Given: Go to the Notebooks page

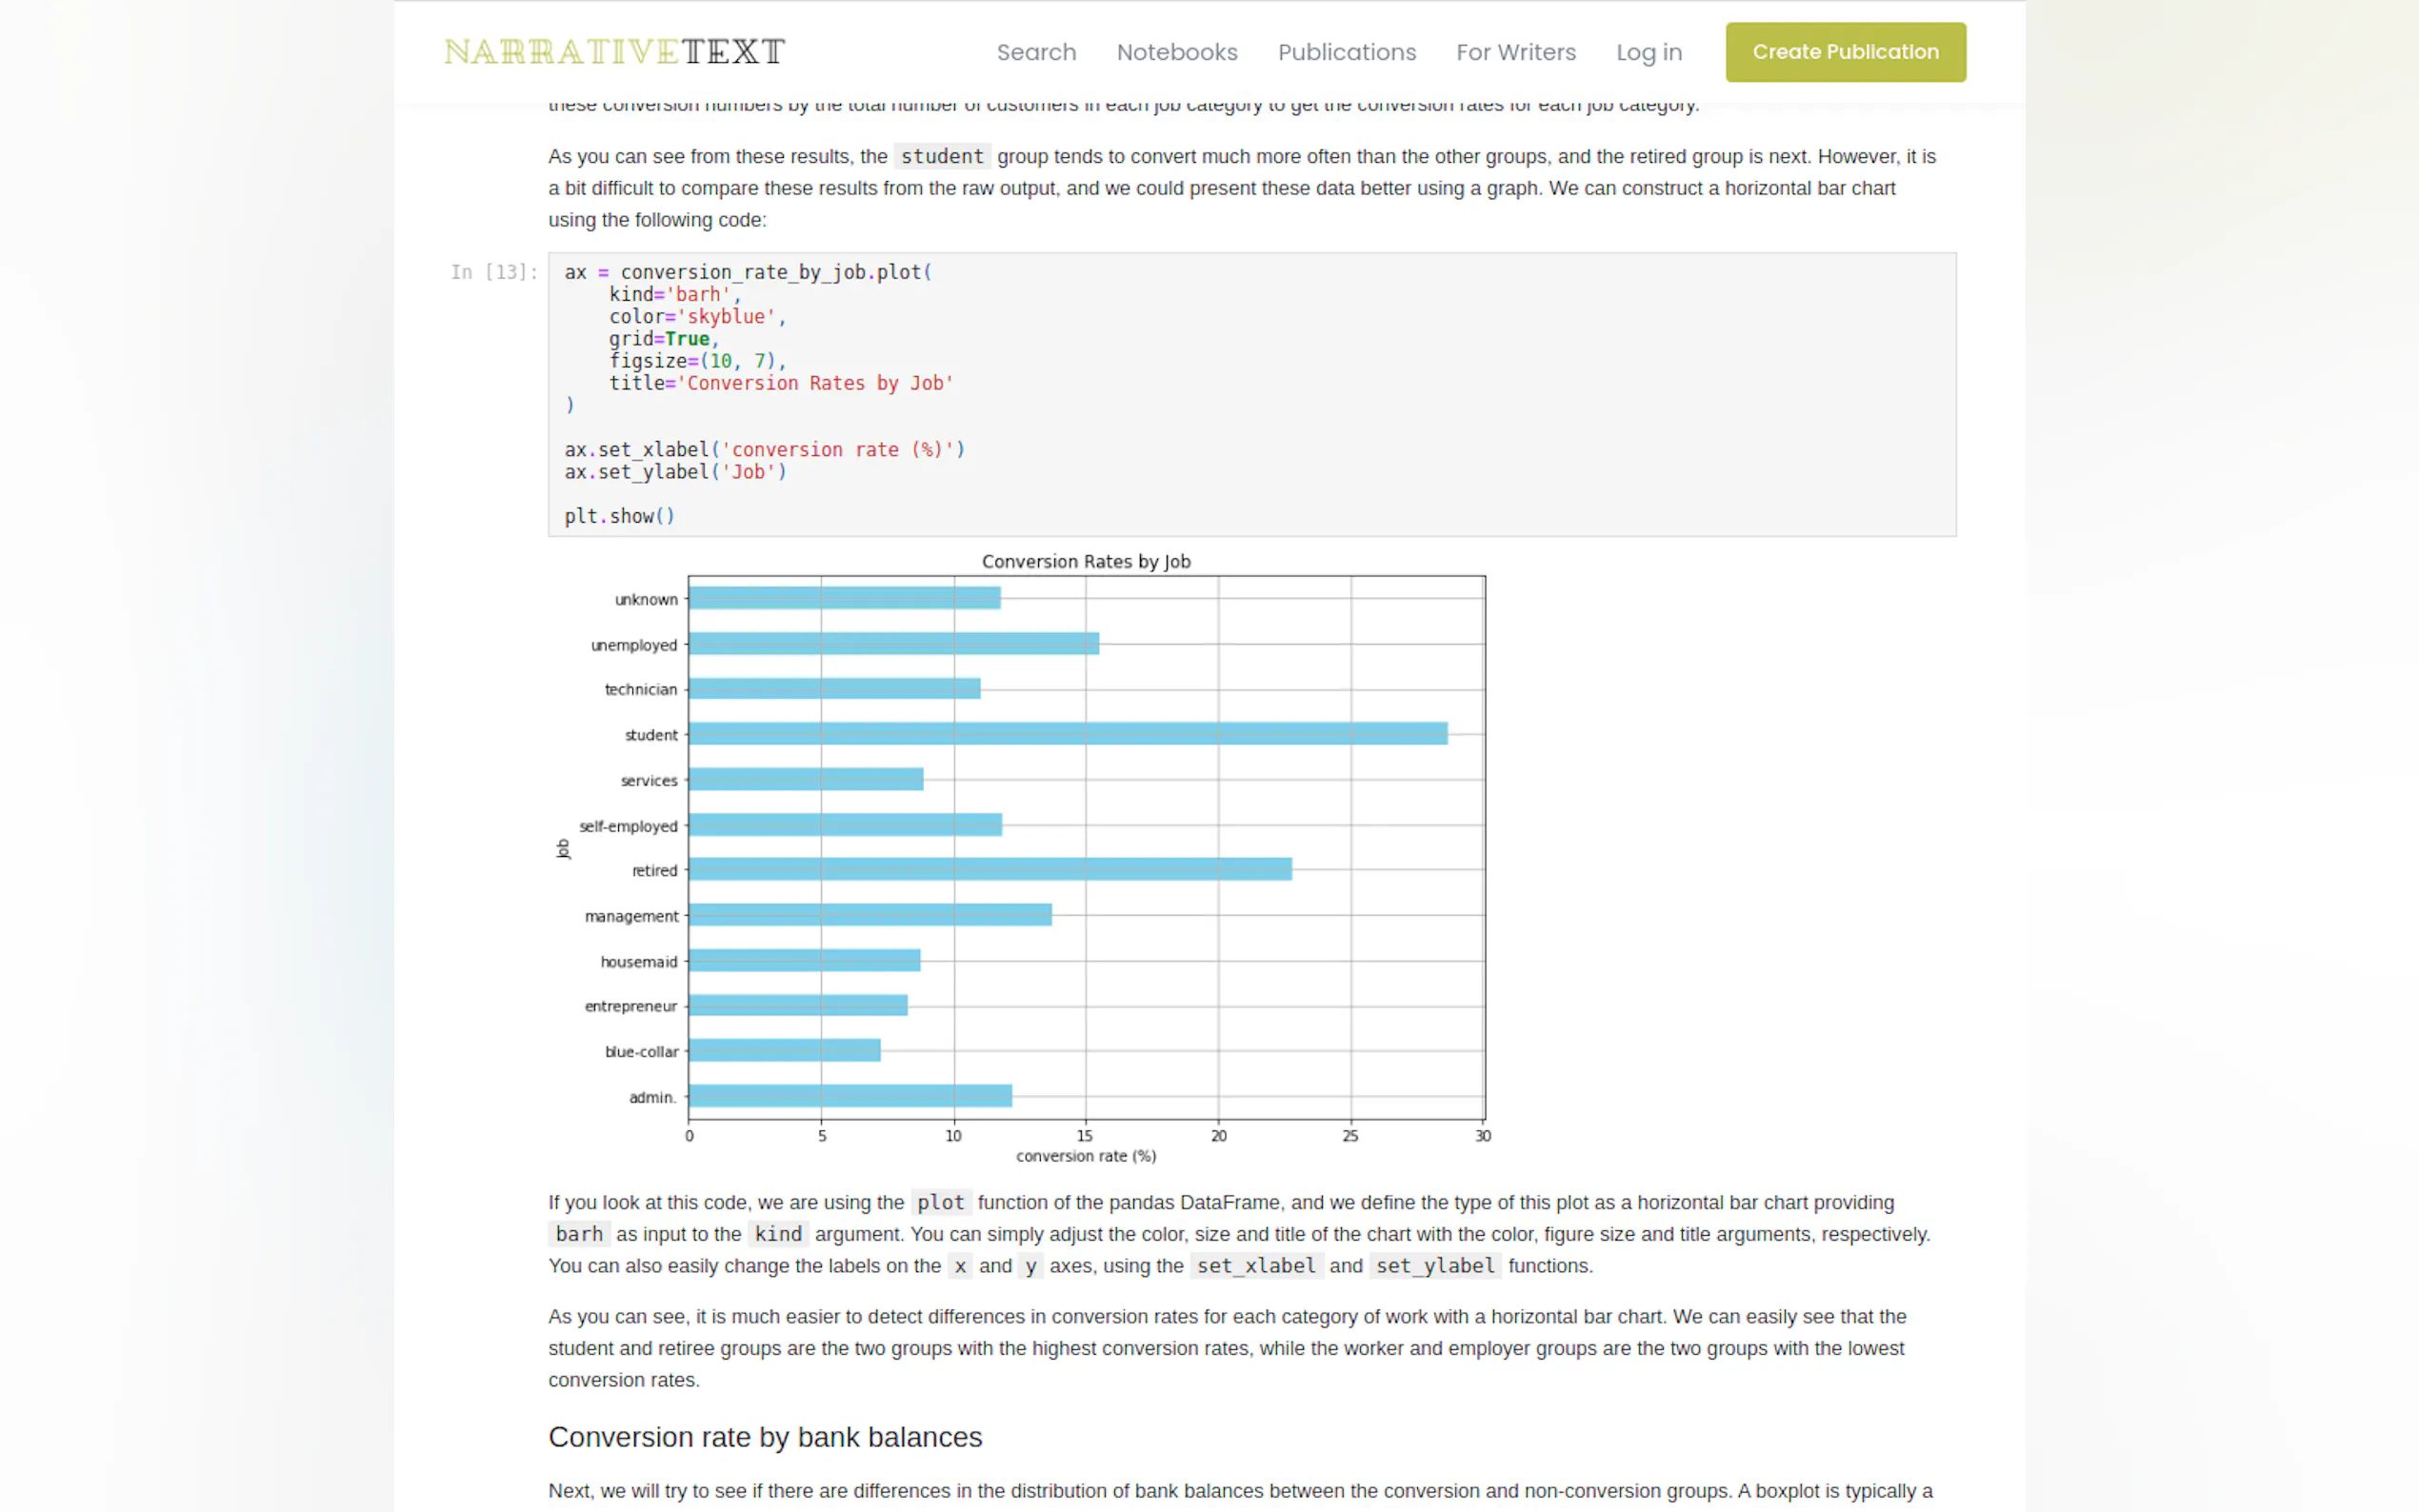Looking at the screenshot, I should click(x=1176, y=52).
